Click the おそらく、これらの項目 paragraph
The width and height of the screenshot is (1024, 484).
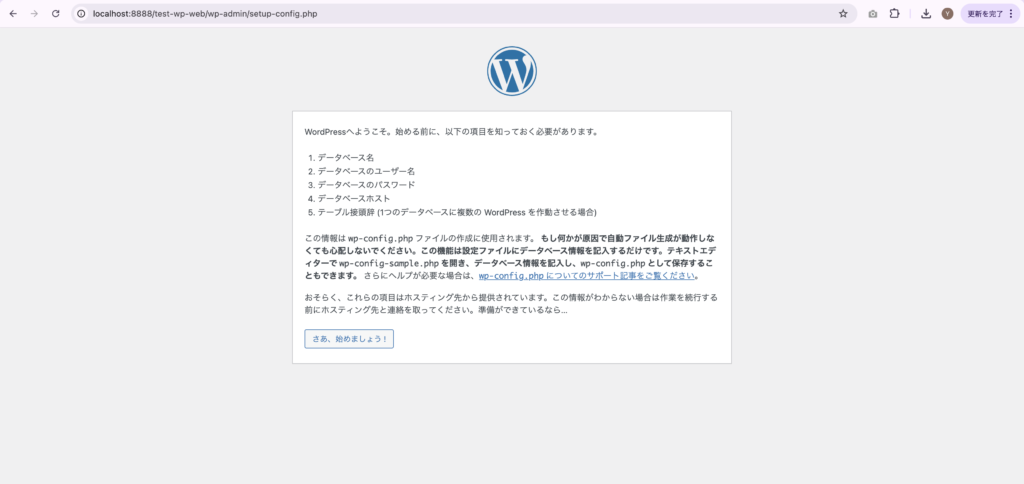point(511,304)
